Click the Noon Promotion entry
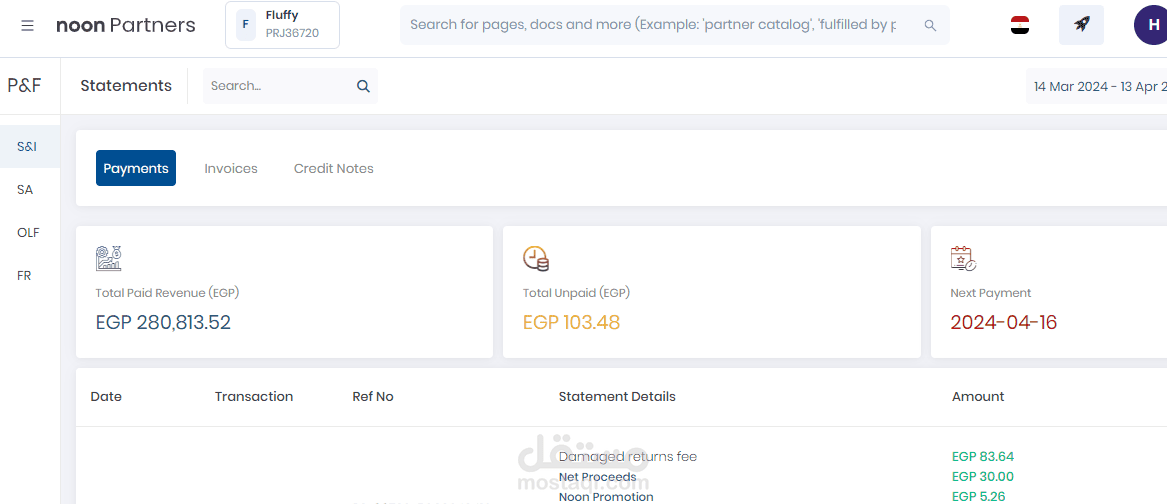Image resolution: width=1167 pixels, height=504 pixels. click(x=606, y=497)
